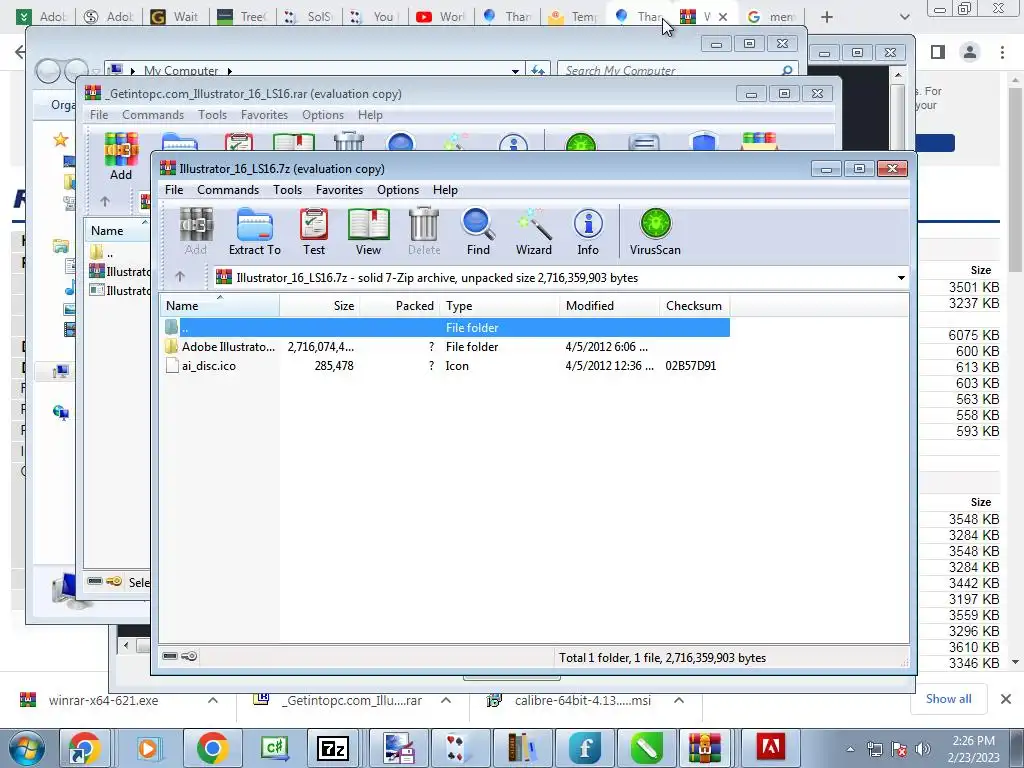Close the downloads bar
This screenshot has height=768, width=1024.
click(1006, 699)
